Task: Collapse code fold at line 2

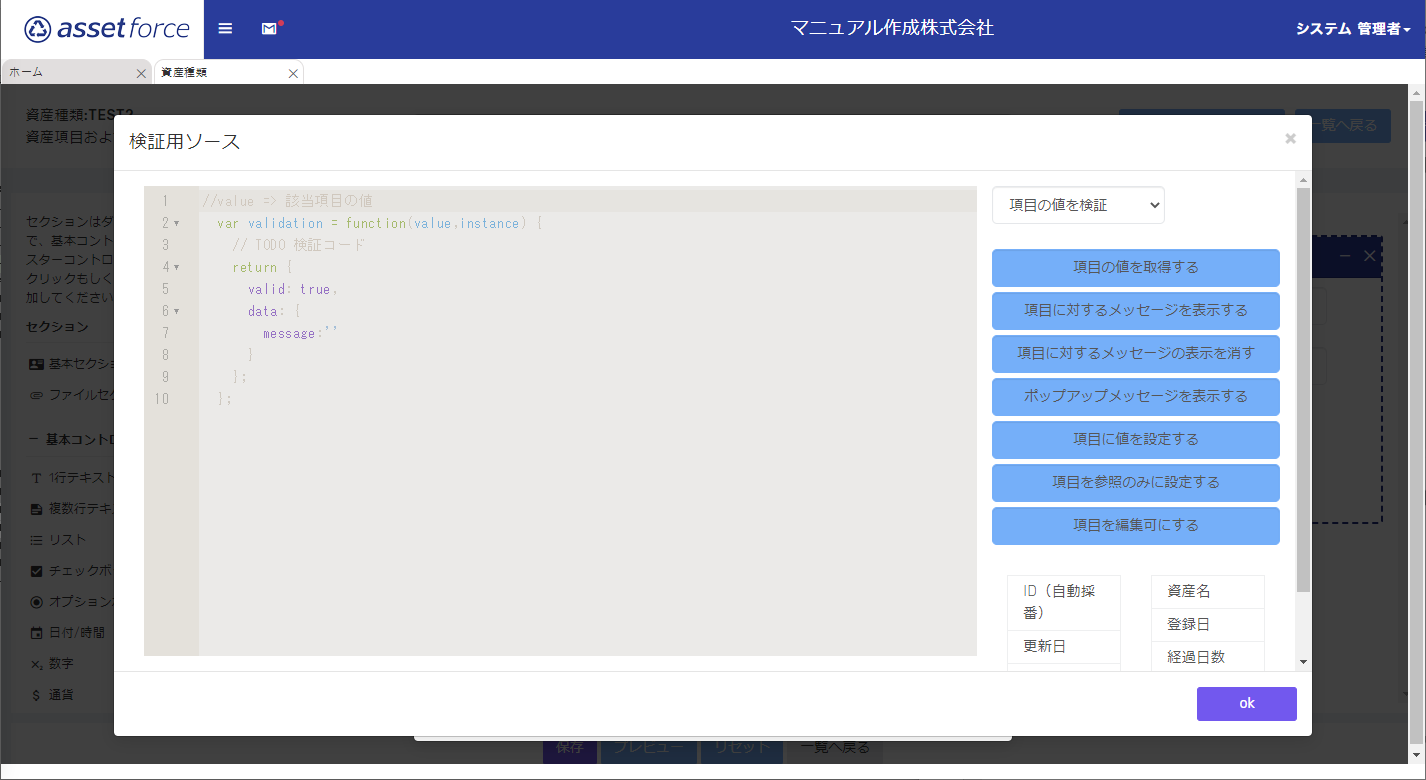Action: 177,223
